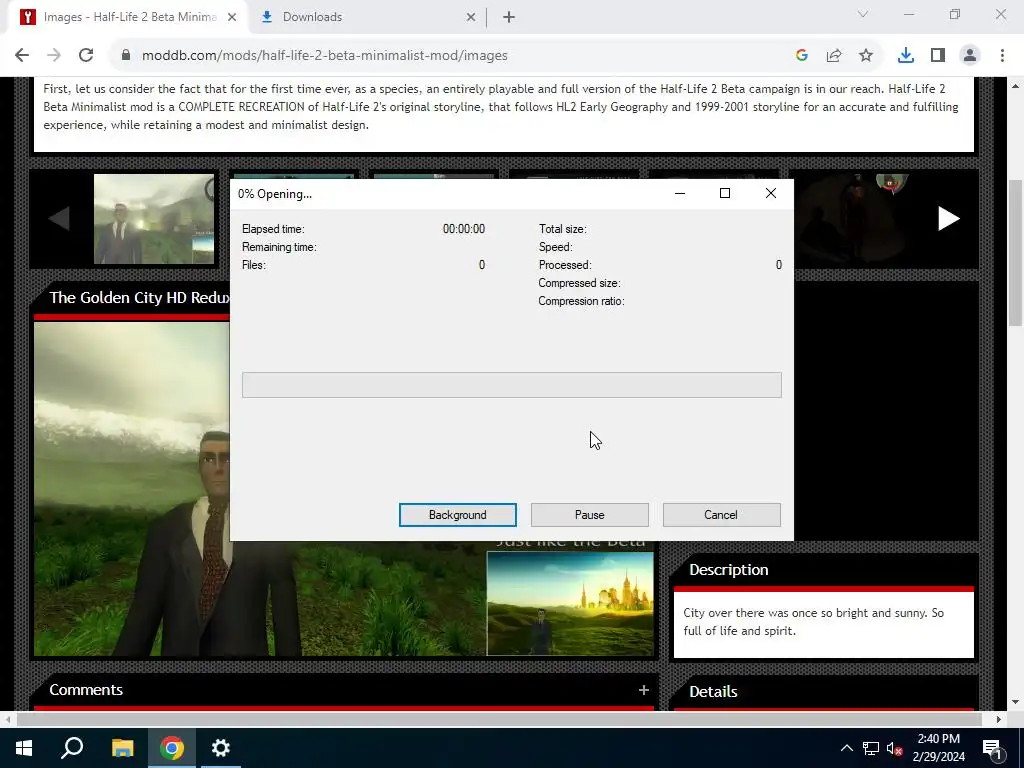This screenshot has width=1024, height=768.
Task: Open the tab search chevron in the title bar
Action: [863, 14]
